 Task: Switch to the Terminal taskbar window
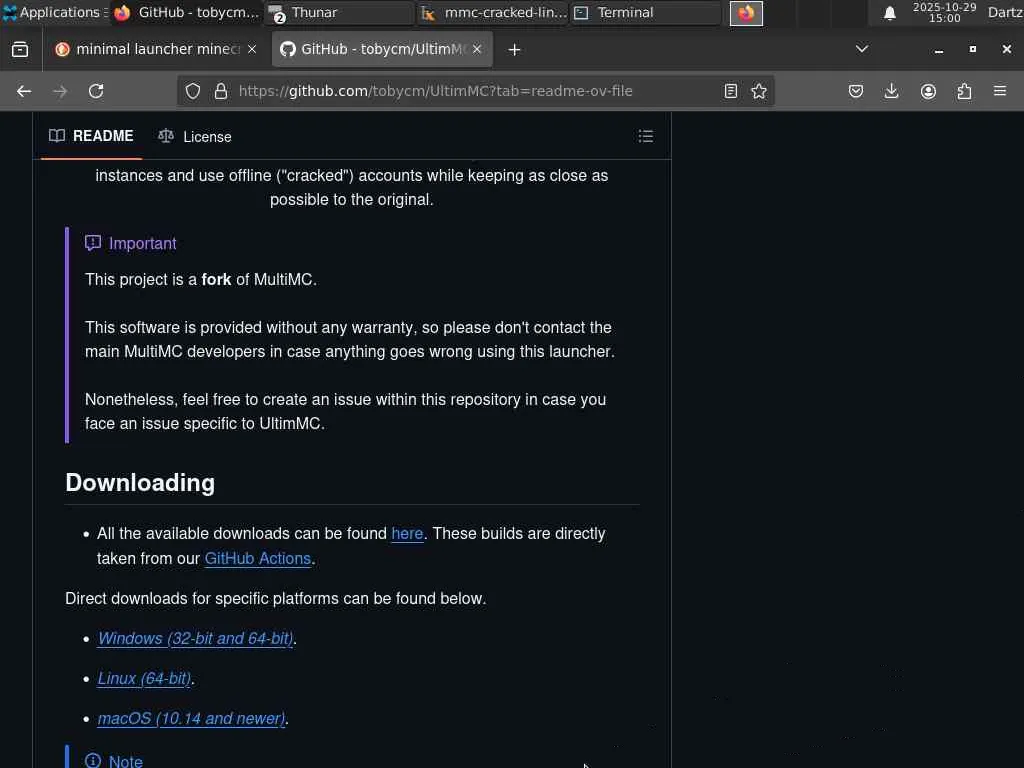(646, 12)
